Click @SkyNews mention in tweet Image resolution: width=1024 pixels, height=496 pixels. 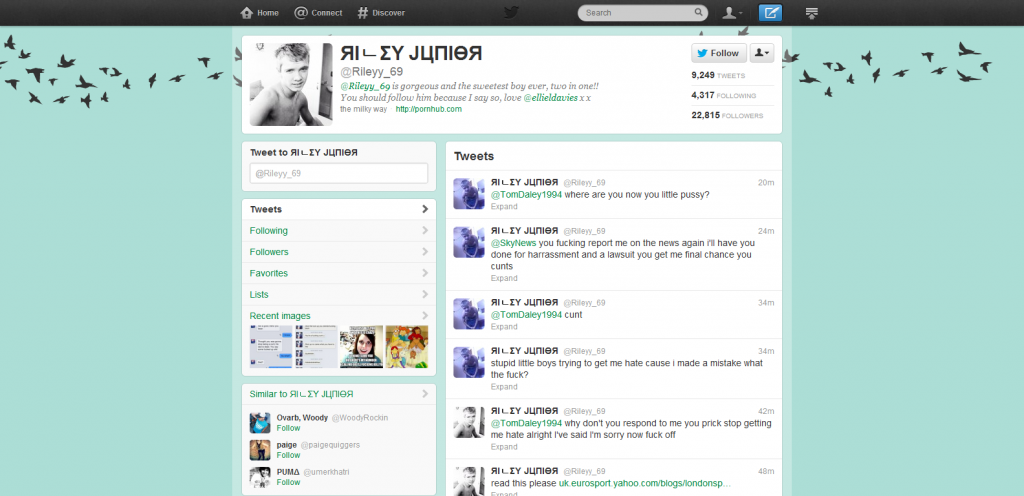click(514, 243)
